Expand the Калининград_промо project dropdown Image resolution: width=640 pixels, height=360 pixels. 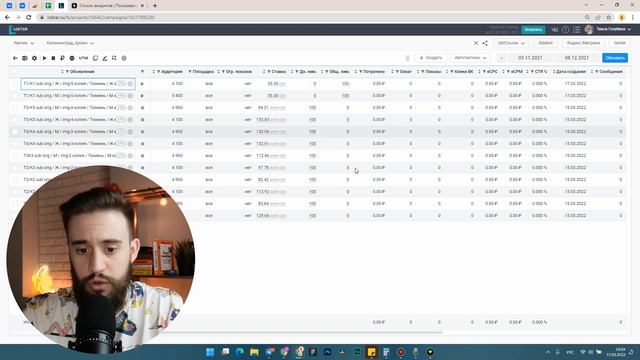(70, 43)
